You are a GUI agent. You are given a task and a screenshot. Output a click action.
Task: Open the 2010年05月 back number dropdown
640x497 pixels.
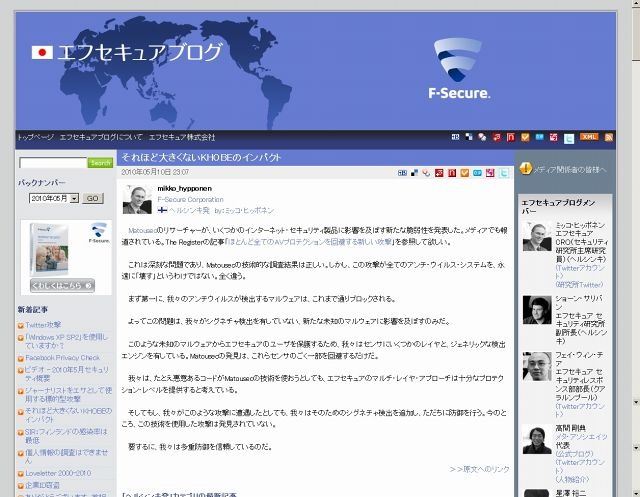pos(54,199)
